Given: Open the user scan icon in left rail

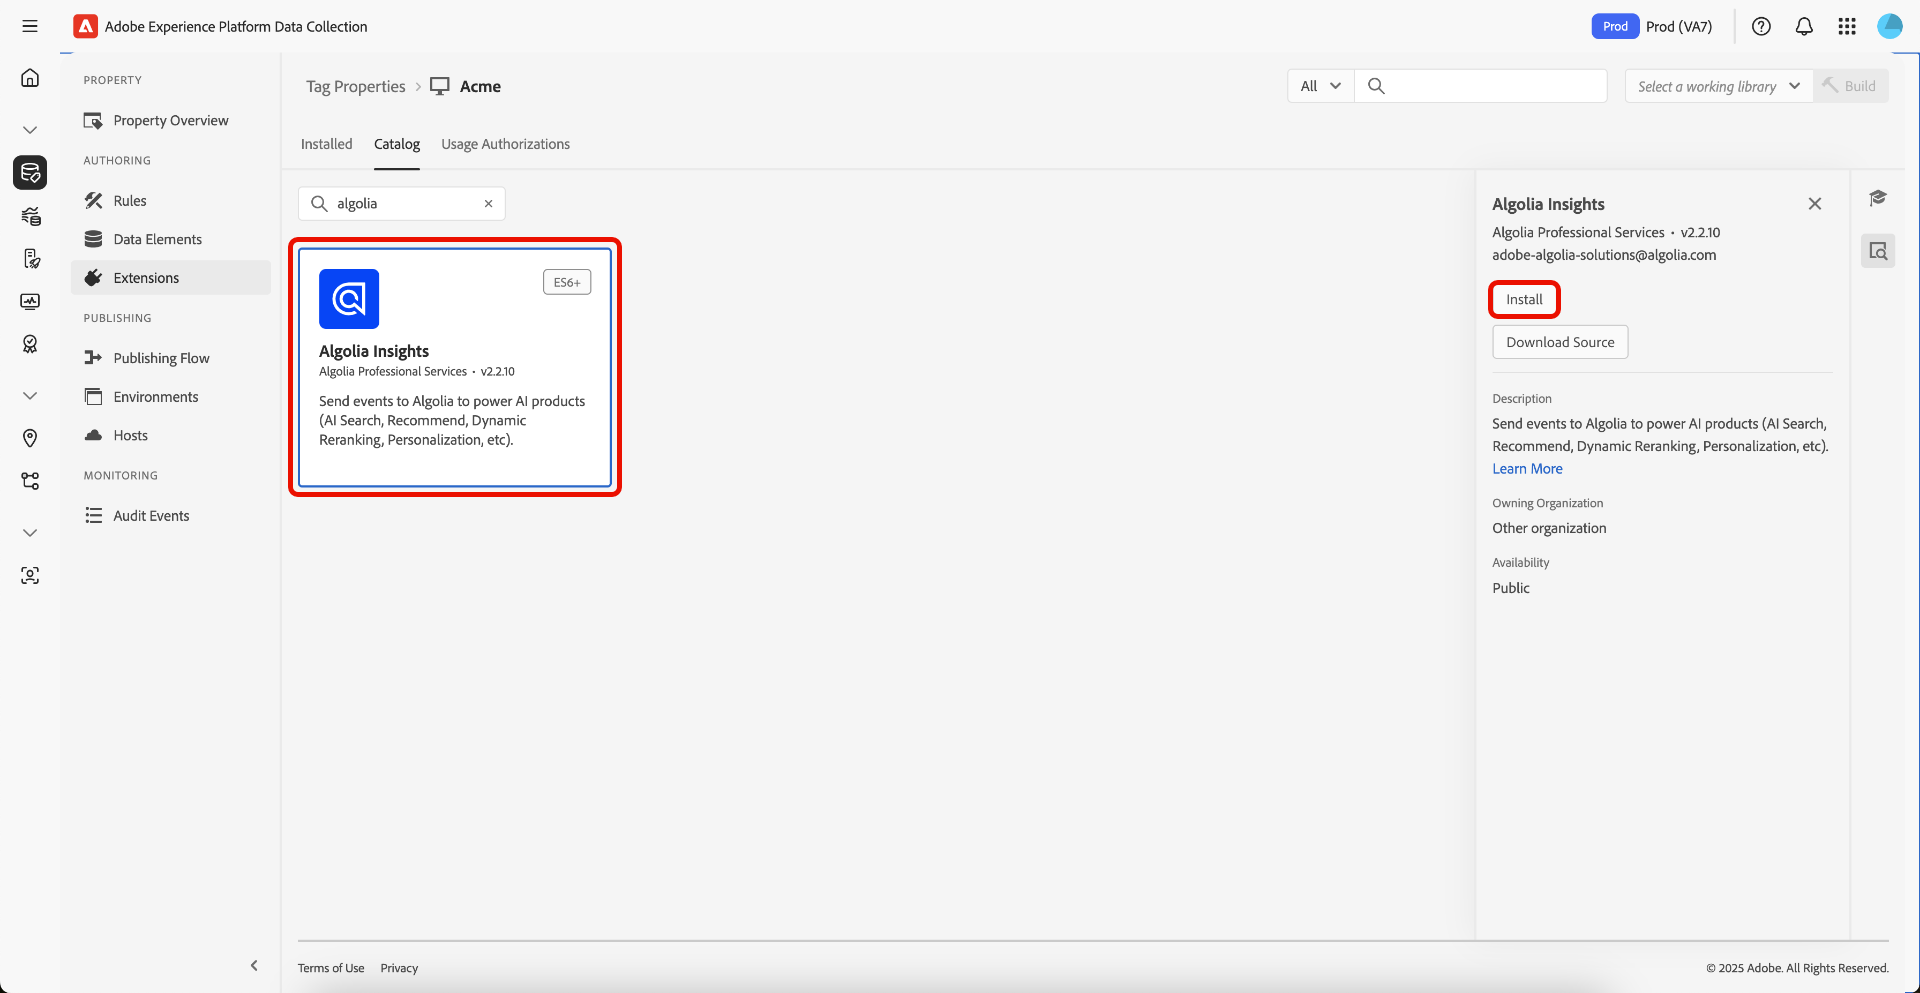Looking at the screenshot, I should click(30, 575).
